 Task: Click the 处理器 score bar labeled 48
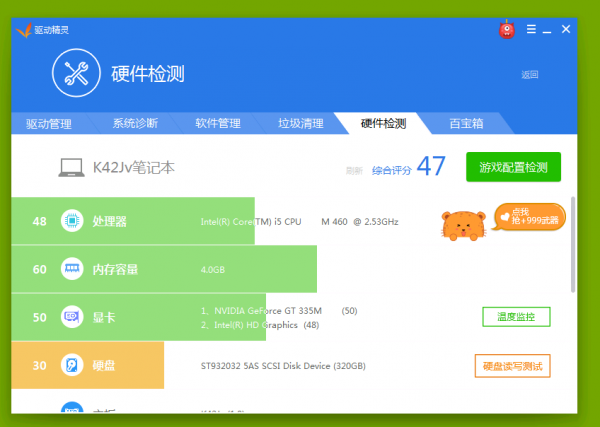tap(133, 221)
